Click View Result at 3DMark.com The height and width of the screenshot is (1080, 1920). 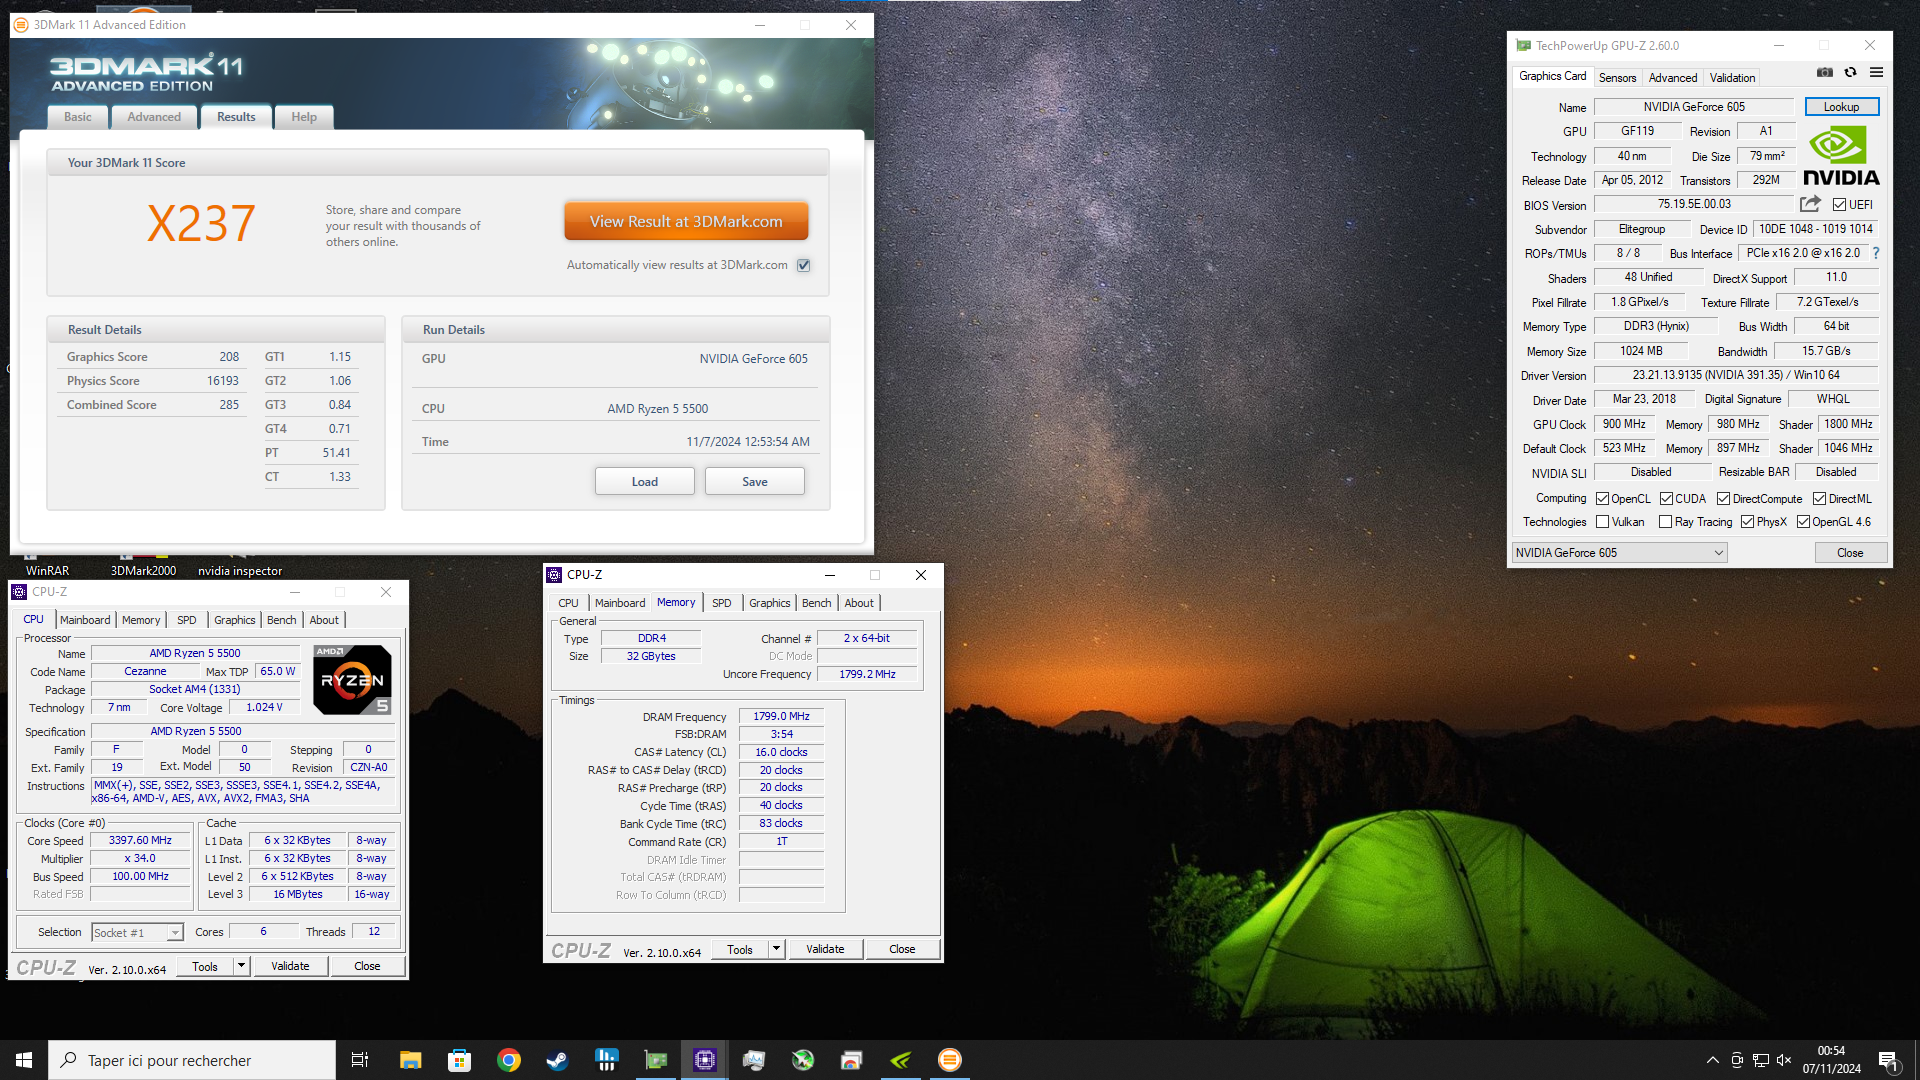coord(686,222)
